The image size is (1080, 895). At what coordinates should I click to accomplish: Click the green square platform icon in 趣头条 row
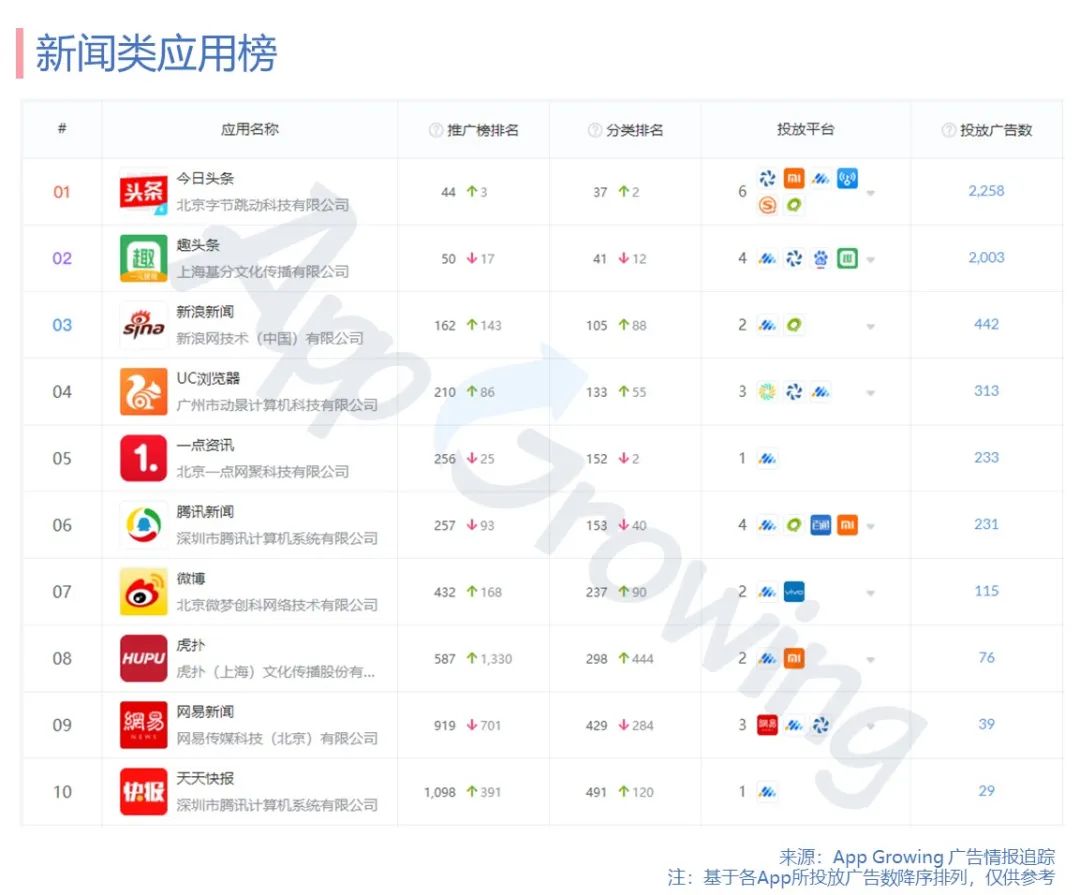(x=847, y=258)
